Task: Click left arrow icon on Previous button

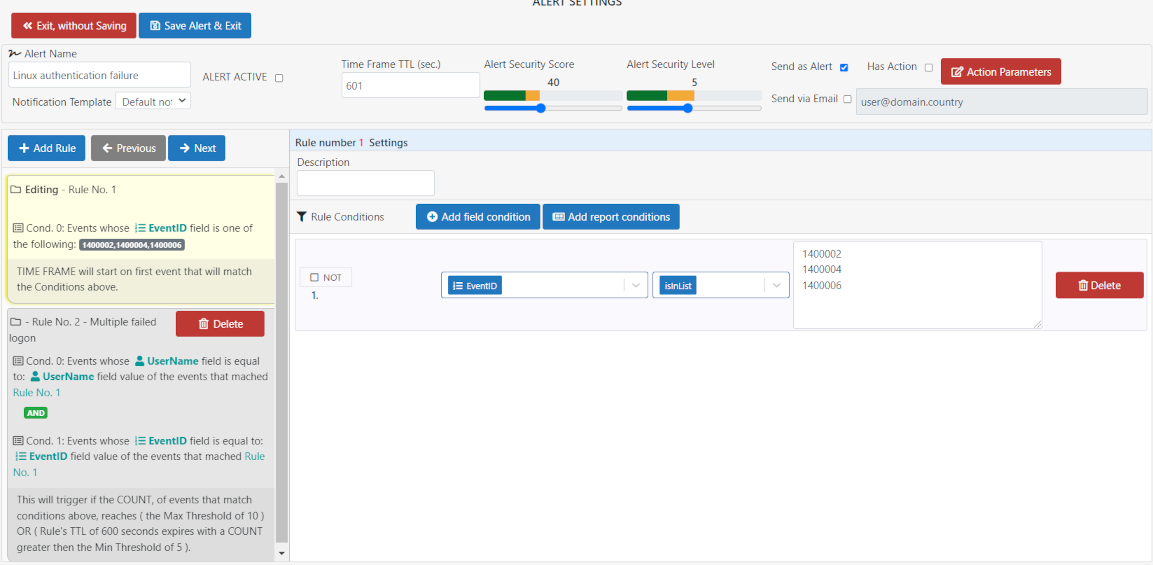Action: tap(107, 148)
